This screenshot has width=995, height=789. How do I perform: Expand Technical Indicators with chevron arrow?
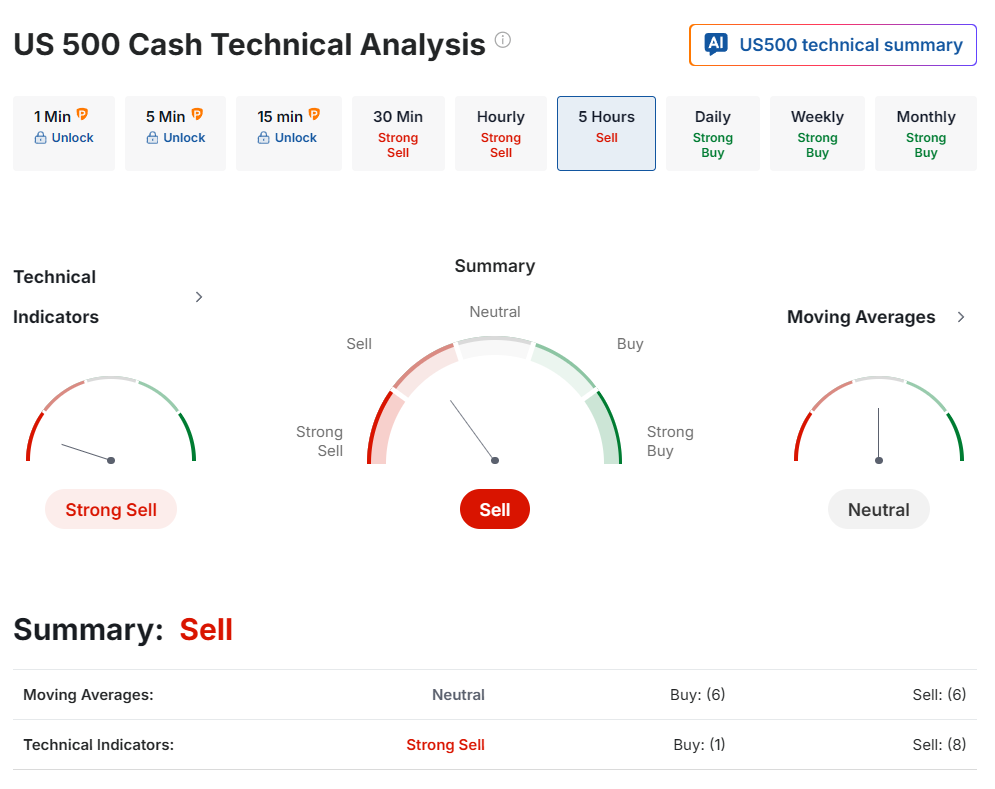point(199,297)
